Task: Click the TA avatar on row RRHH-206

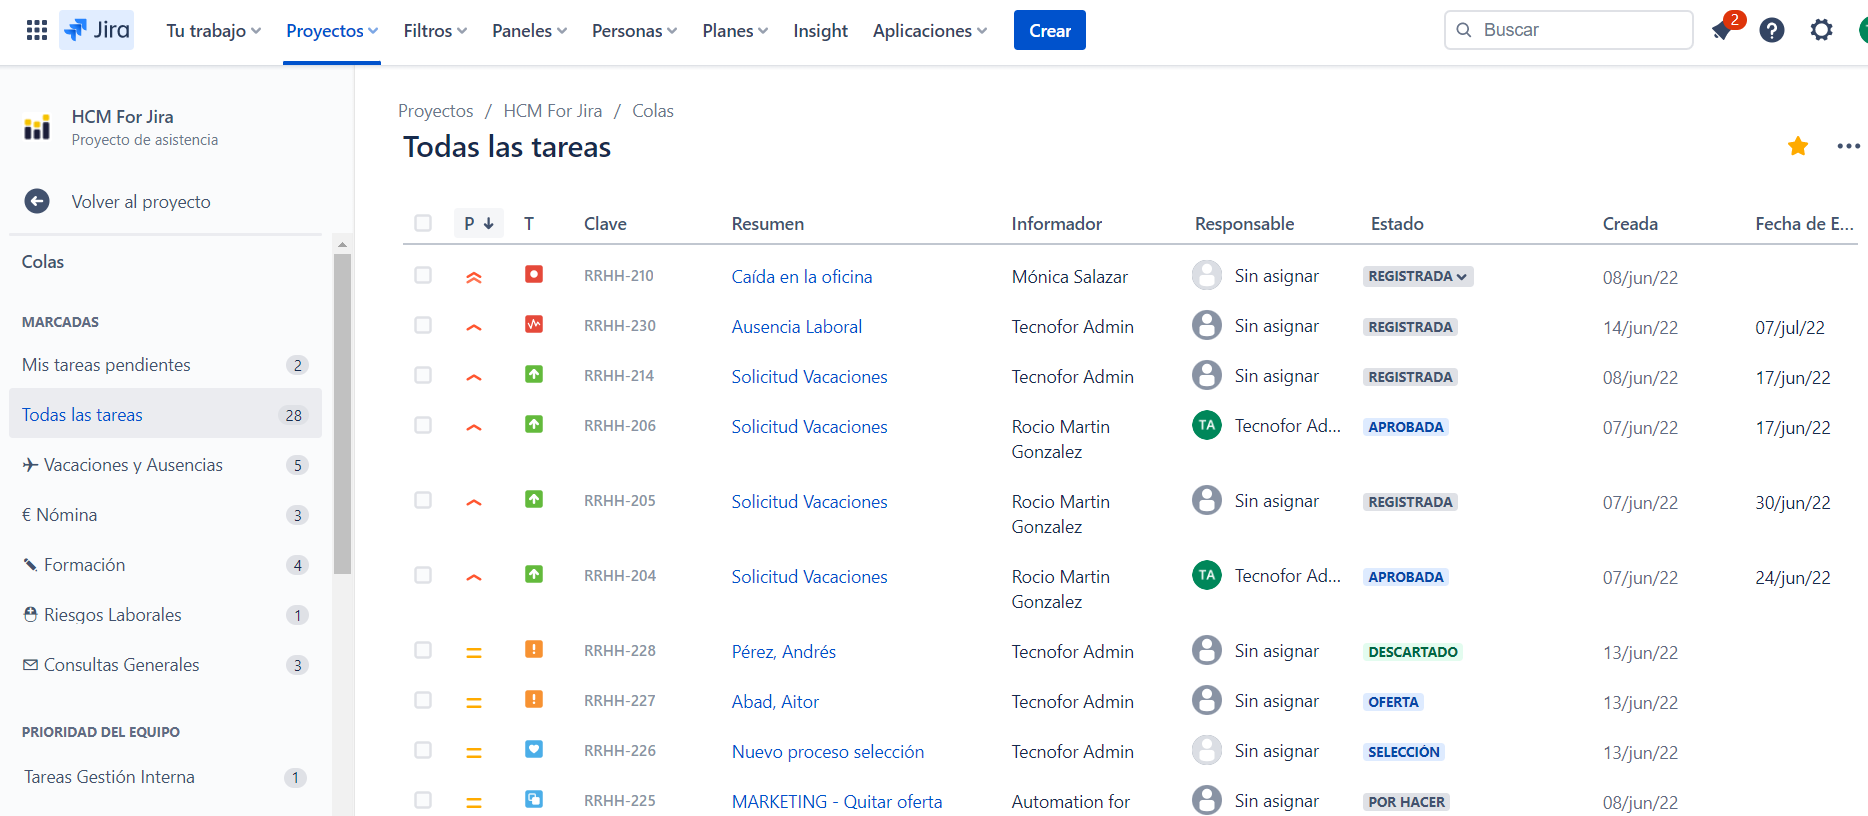Action: click(x=1207, y=425)
